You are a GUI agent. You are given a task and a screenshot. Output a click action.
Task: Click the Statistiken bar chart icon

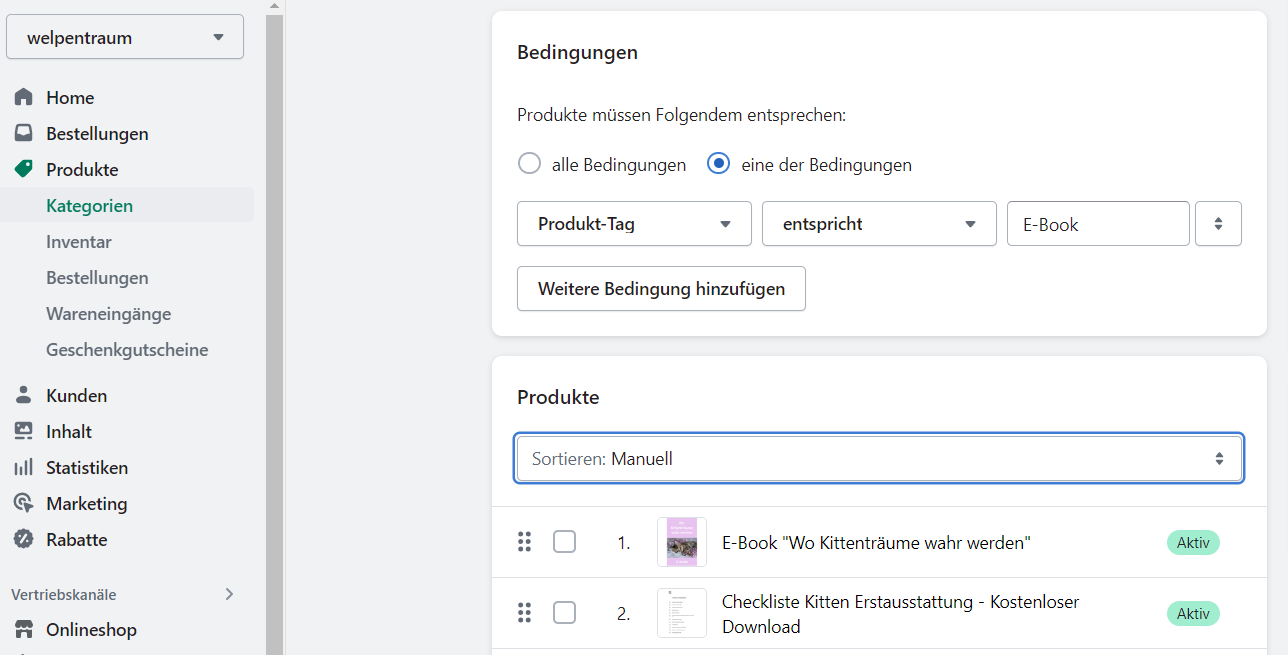tap(23, 468)
